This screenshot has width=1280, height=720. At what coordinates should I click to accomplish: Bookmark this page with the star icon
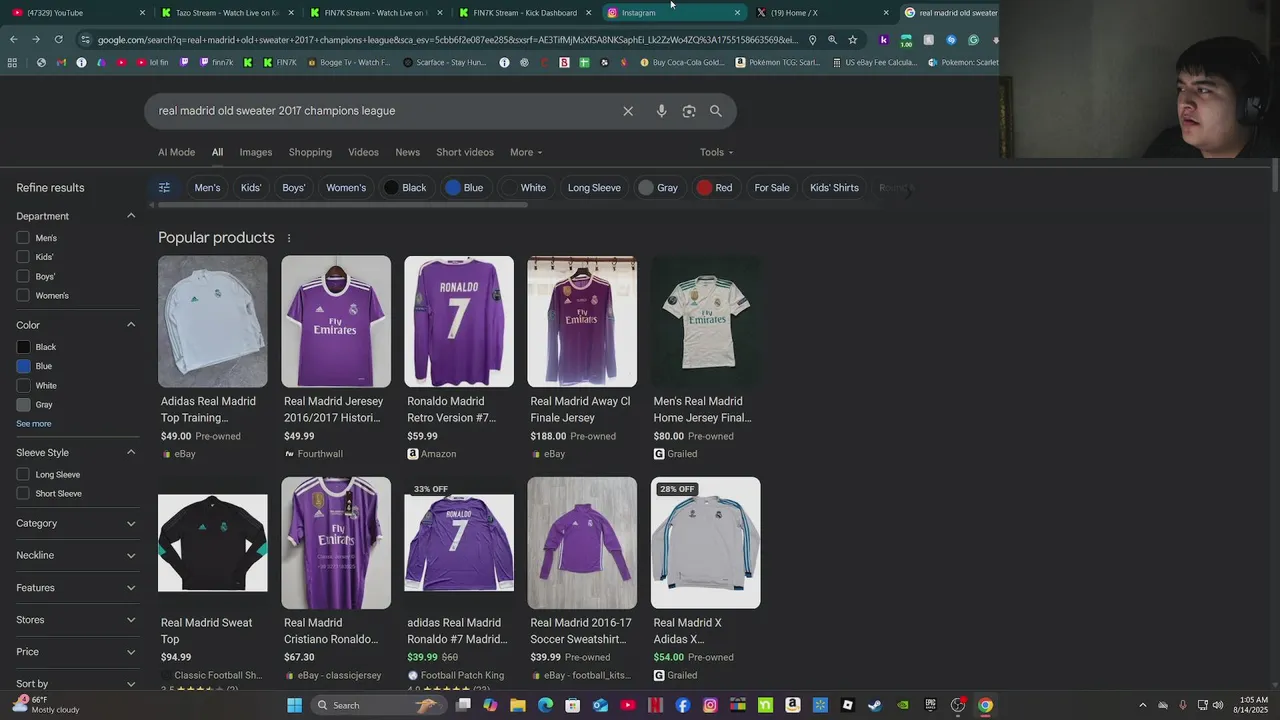coord(852,40)
